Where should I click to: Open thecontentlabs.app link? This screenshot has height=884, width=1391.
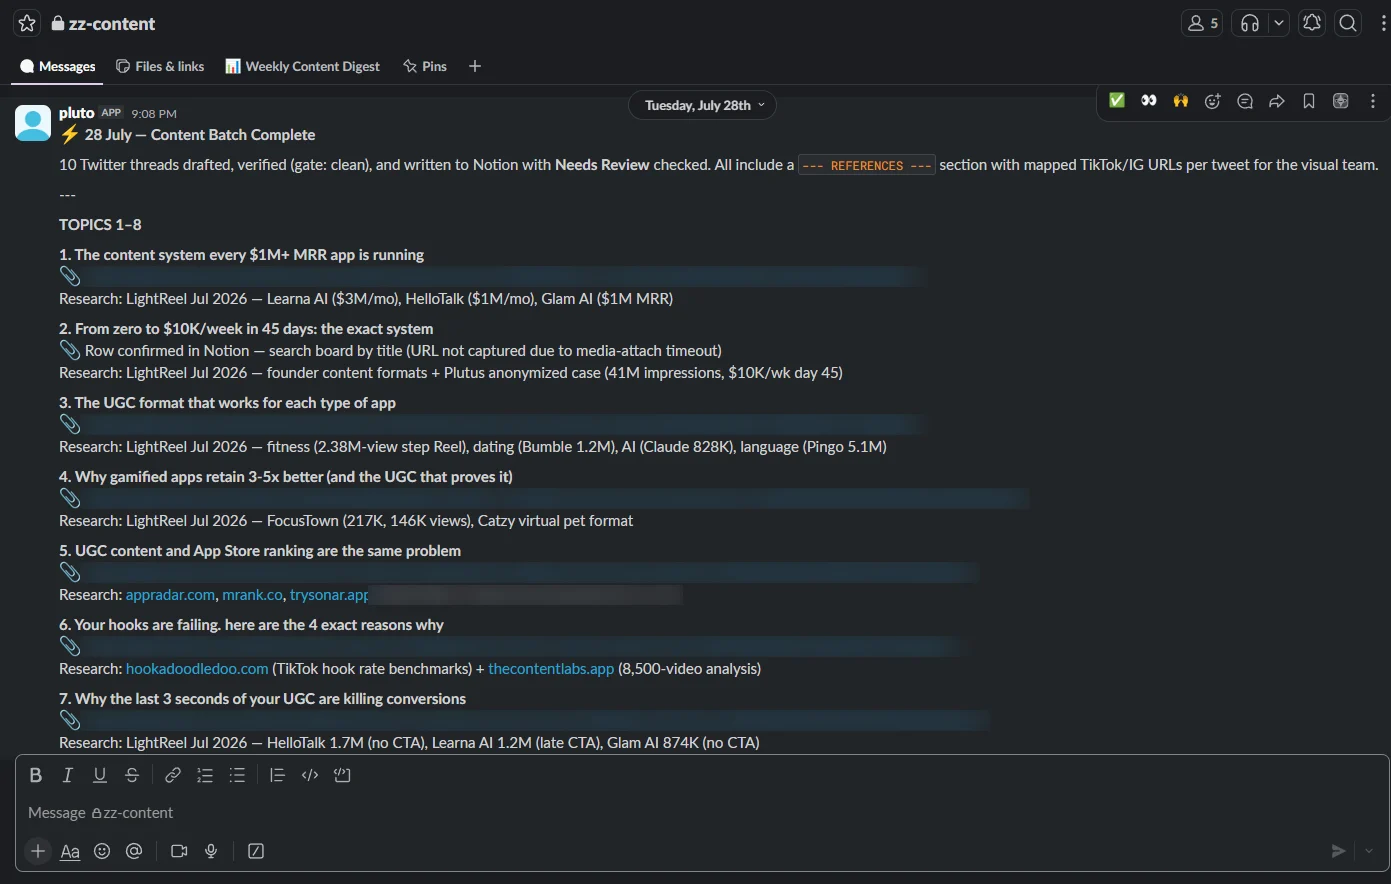551,669
